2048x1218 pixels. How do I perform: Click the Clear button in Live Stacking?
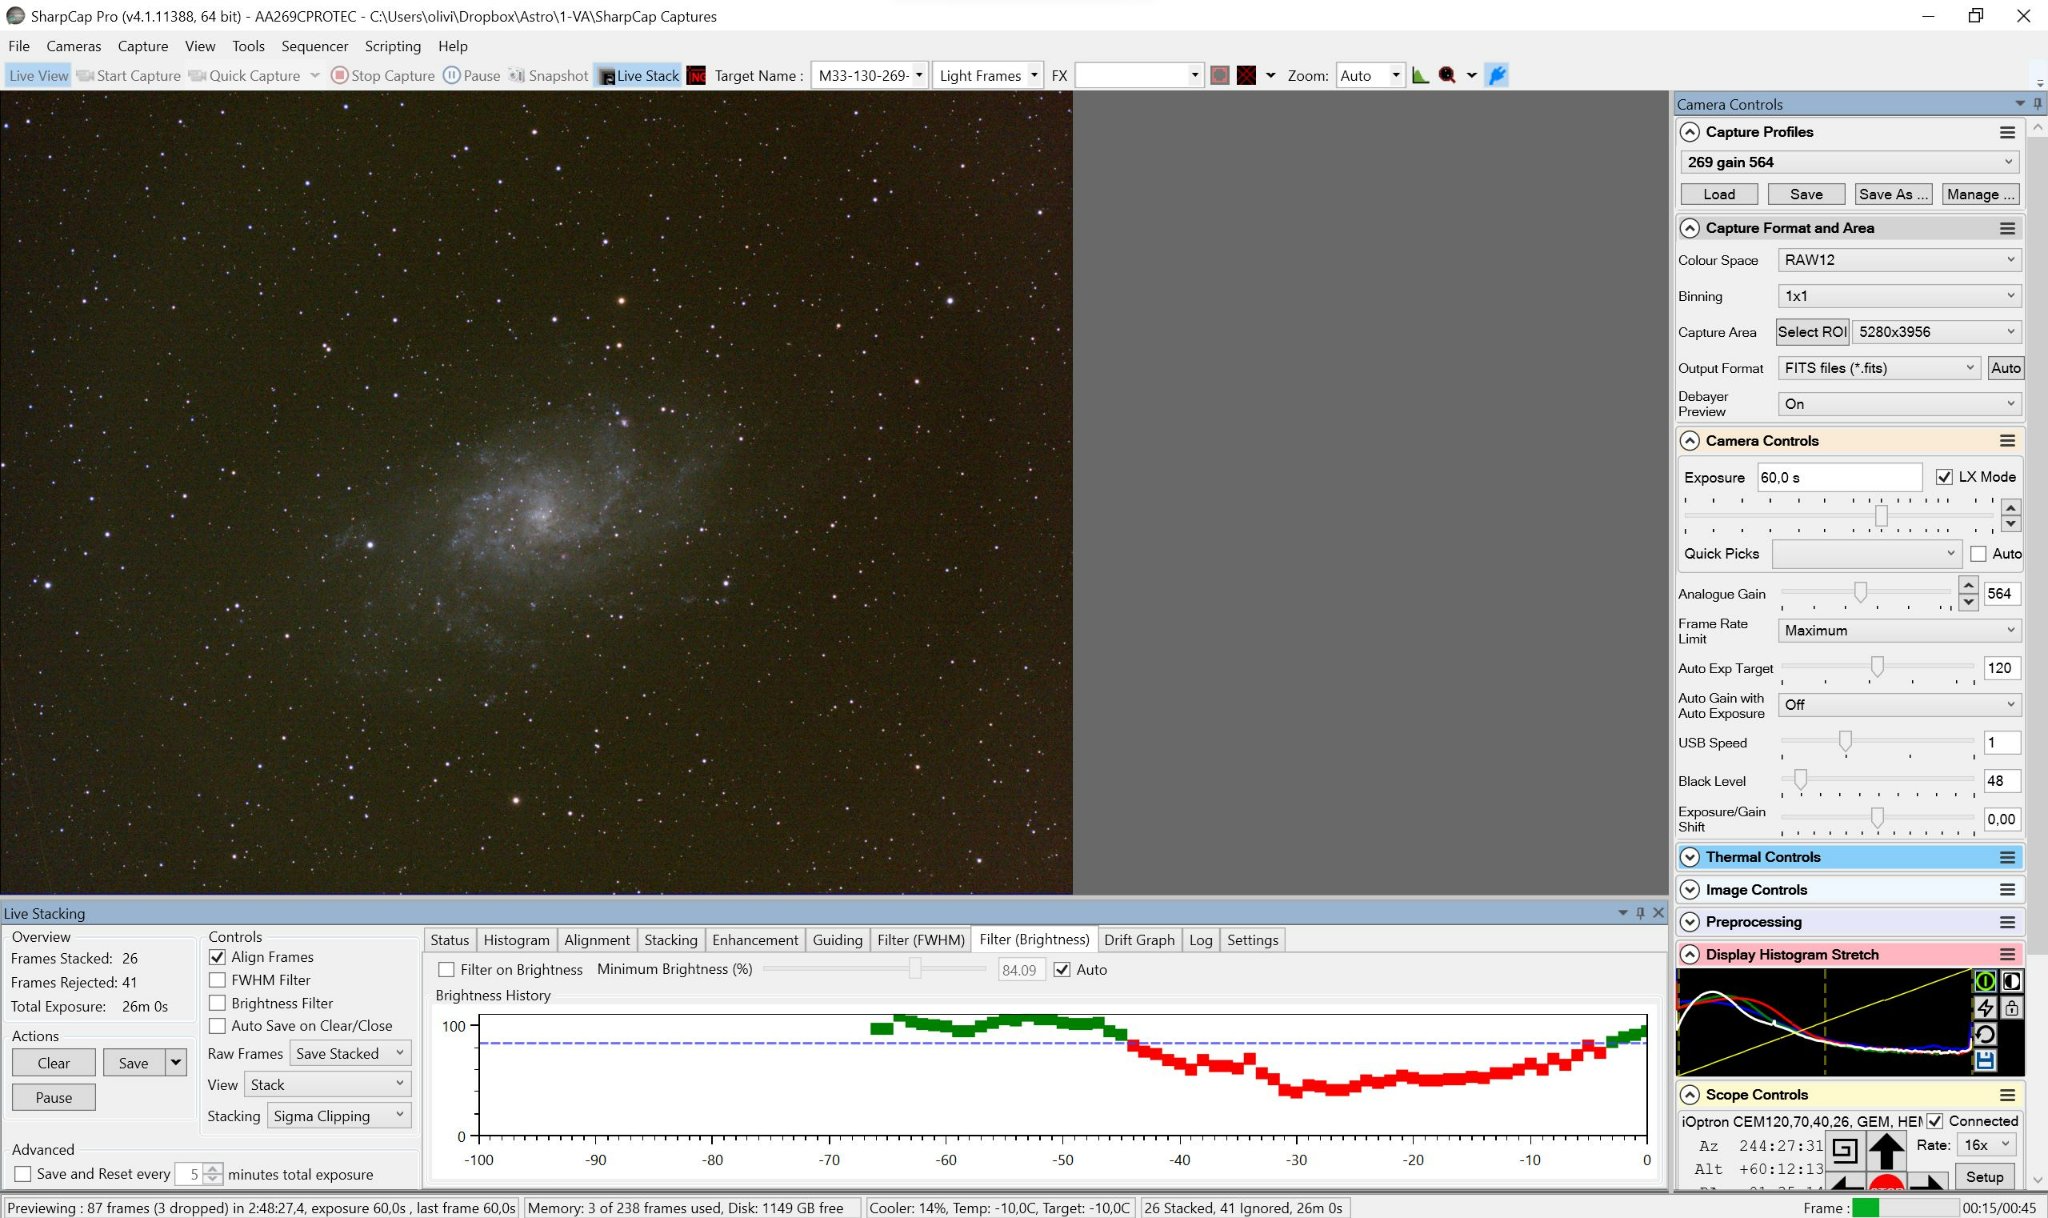tap(54, 1063)
